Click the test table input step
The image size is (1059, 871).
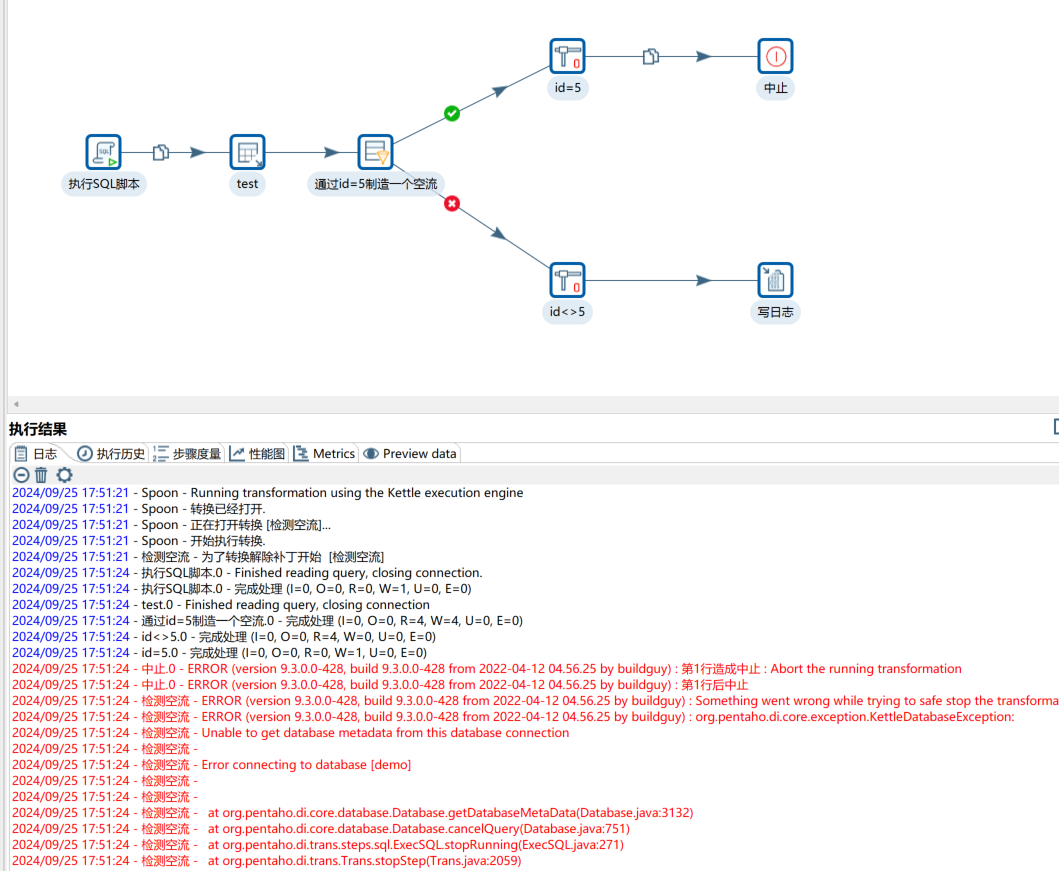click(x=247, y=152)
